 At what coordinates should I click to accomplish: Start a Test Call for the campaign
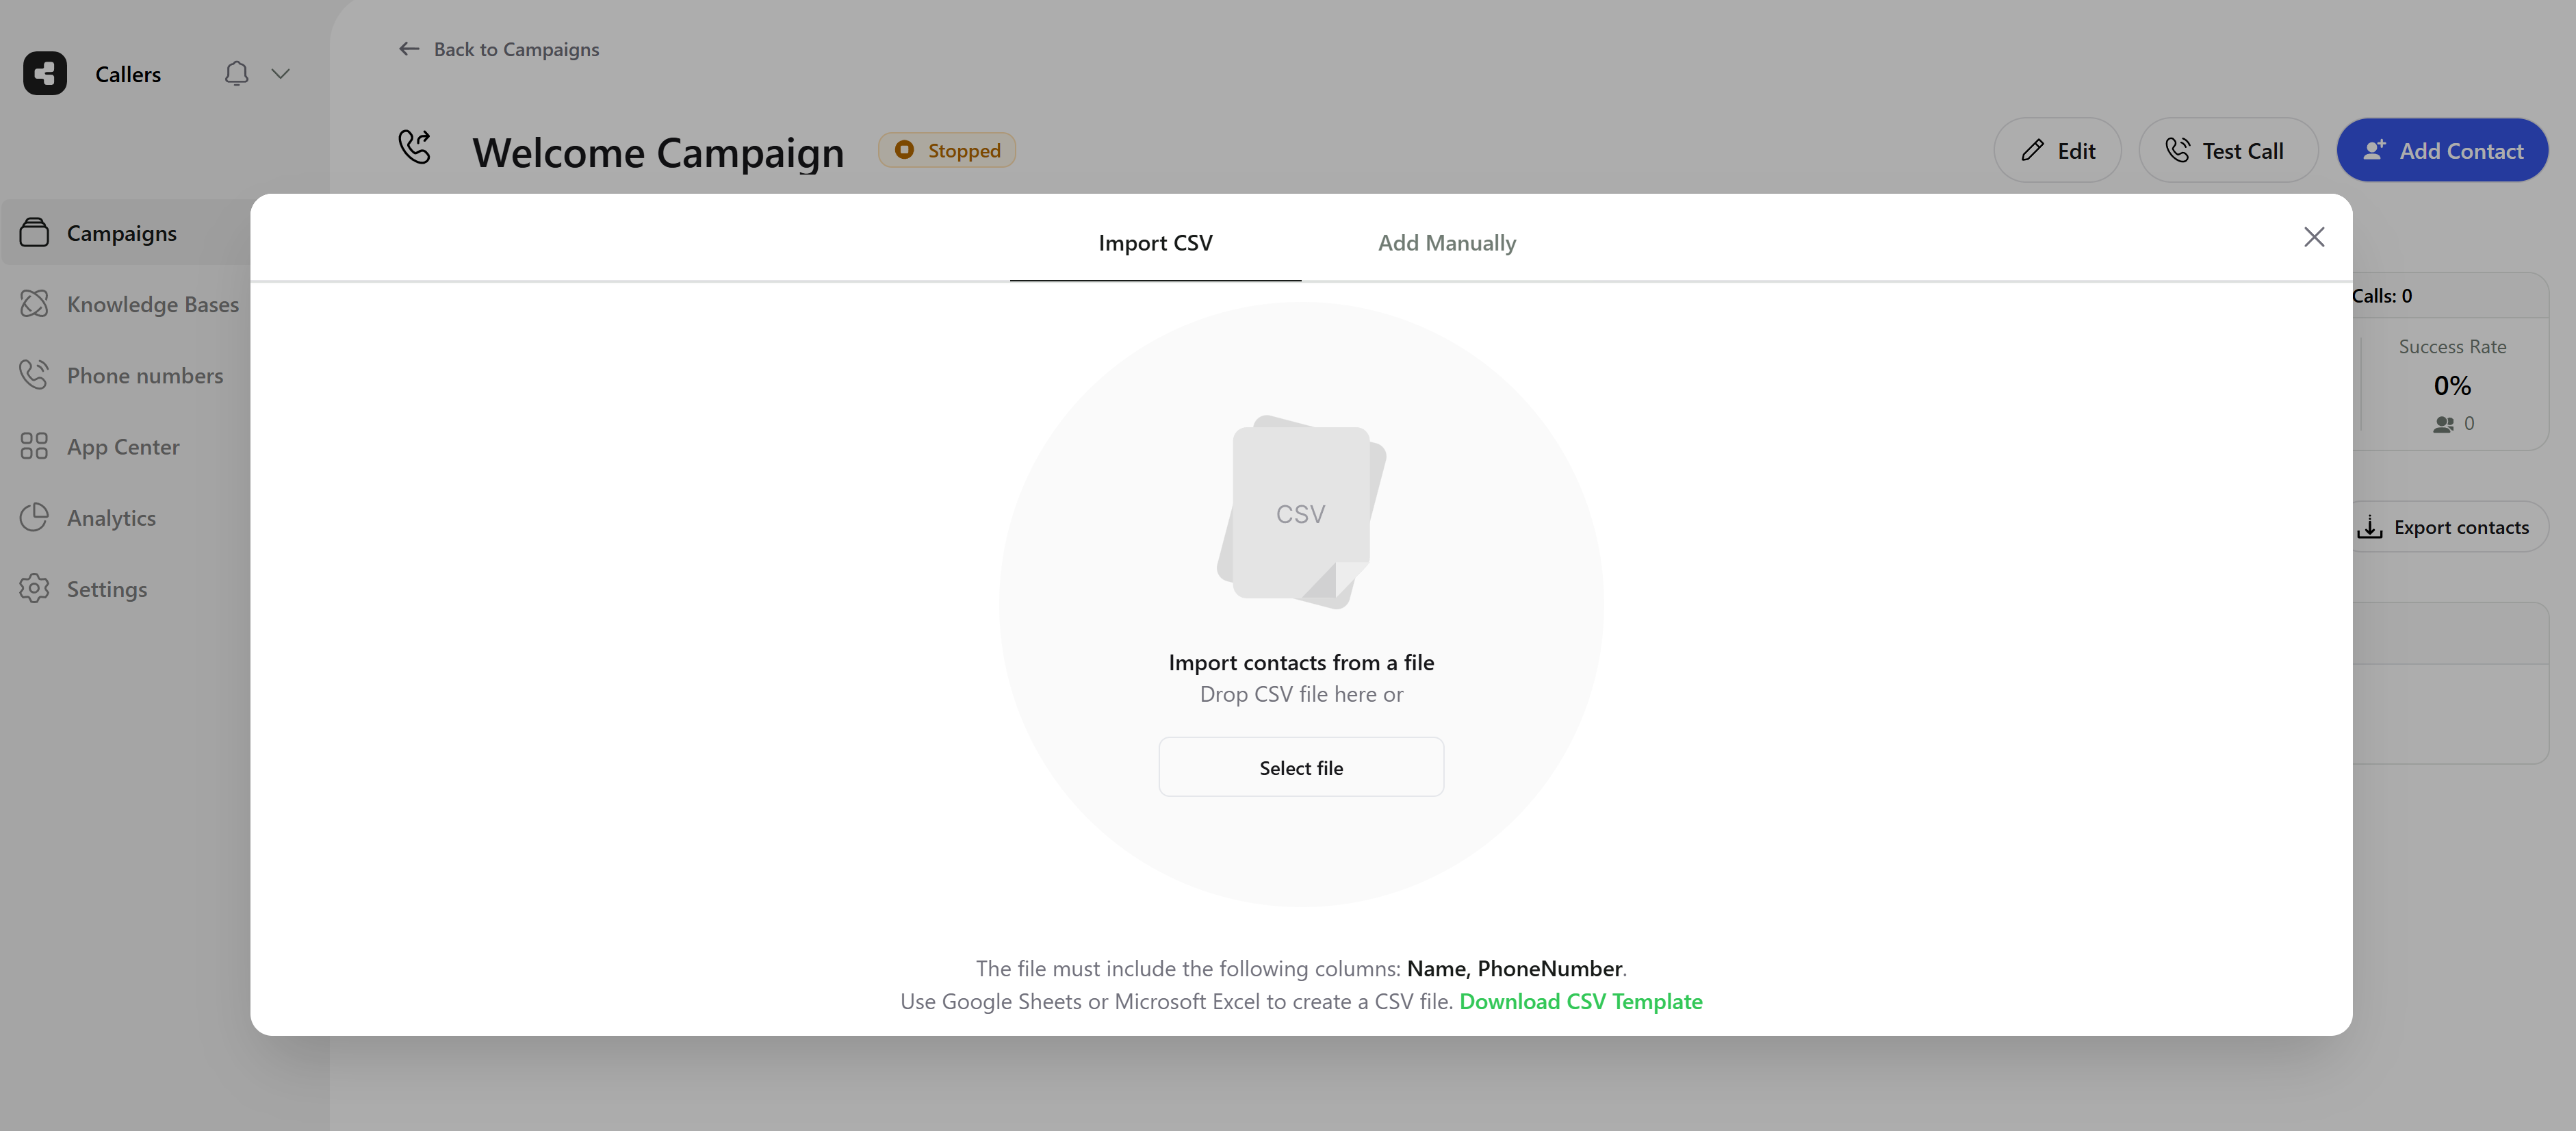2228,149
